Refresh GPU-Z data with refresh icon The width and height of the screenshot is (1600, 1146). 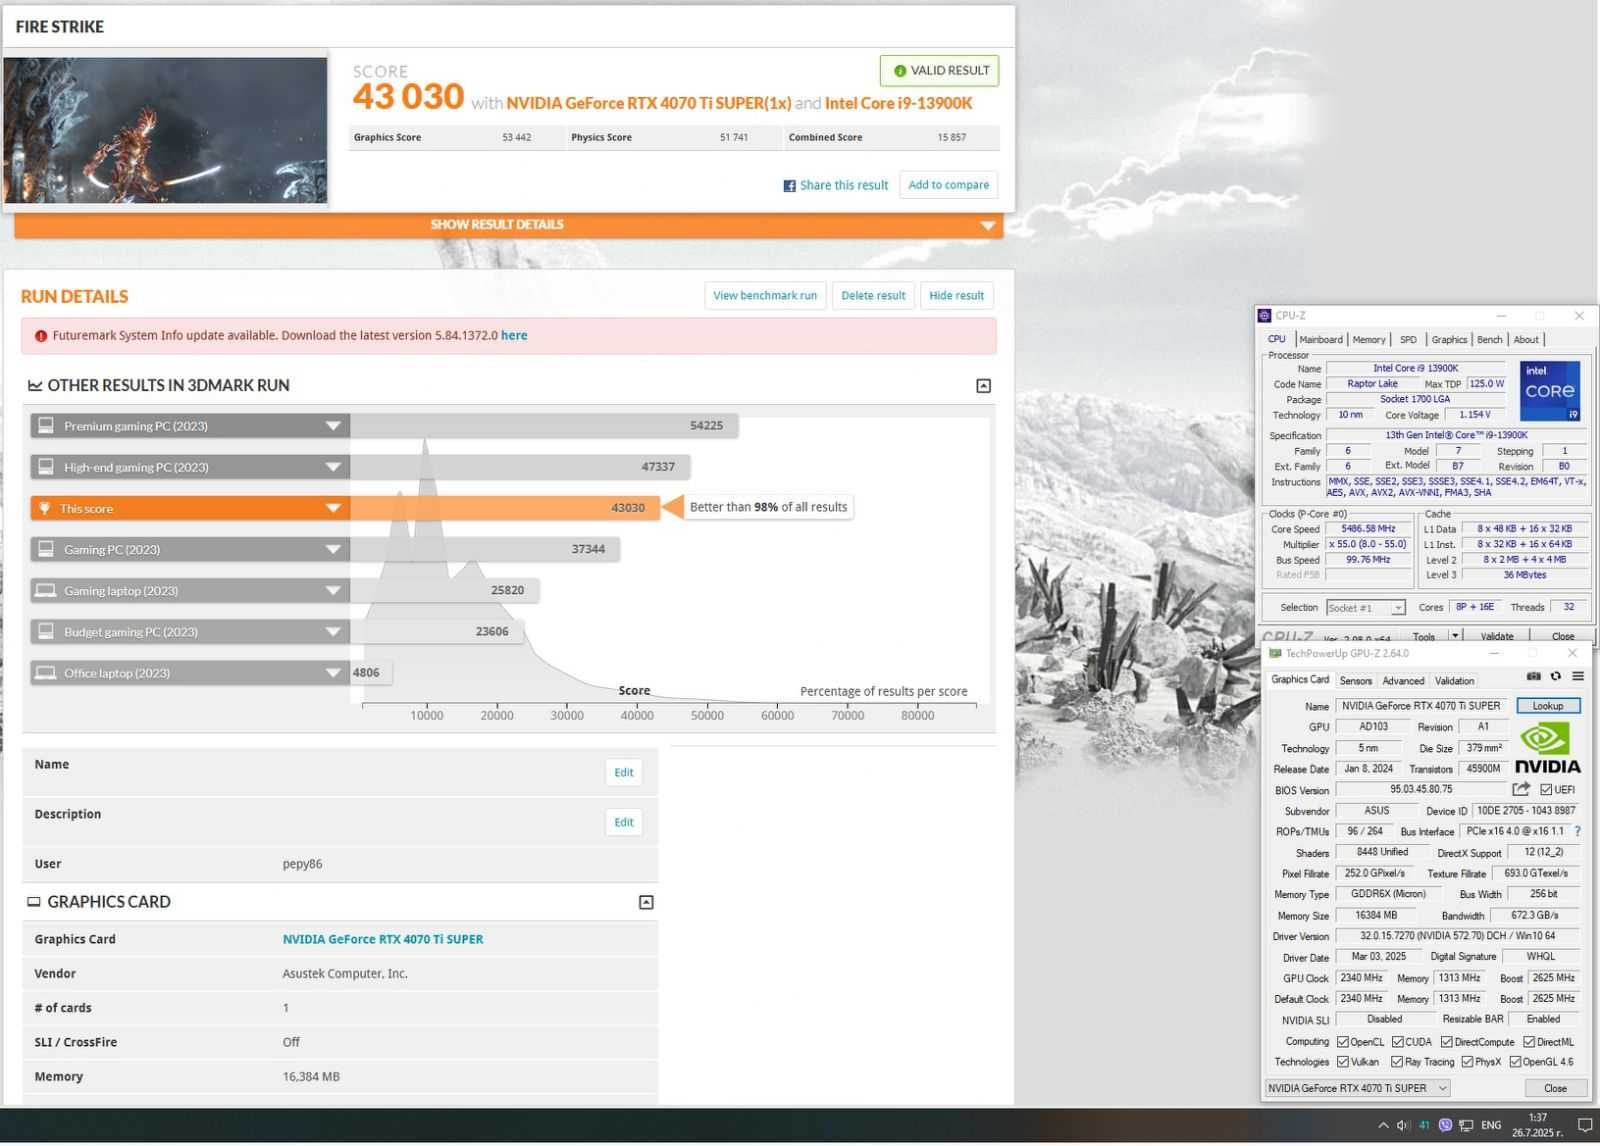tap(1556, 677)
